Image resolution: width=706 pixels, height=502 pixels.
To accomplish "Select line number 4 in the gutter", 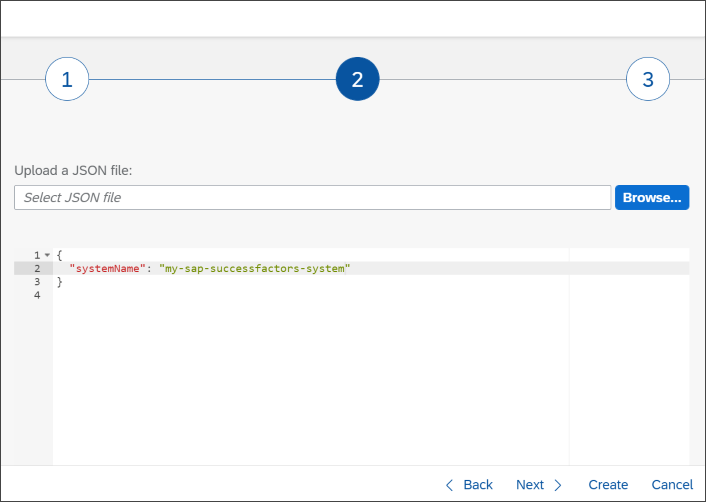I will [37, 295].
